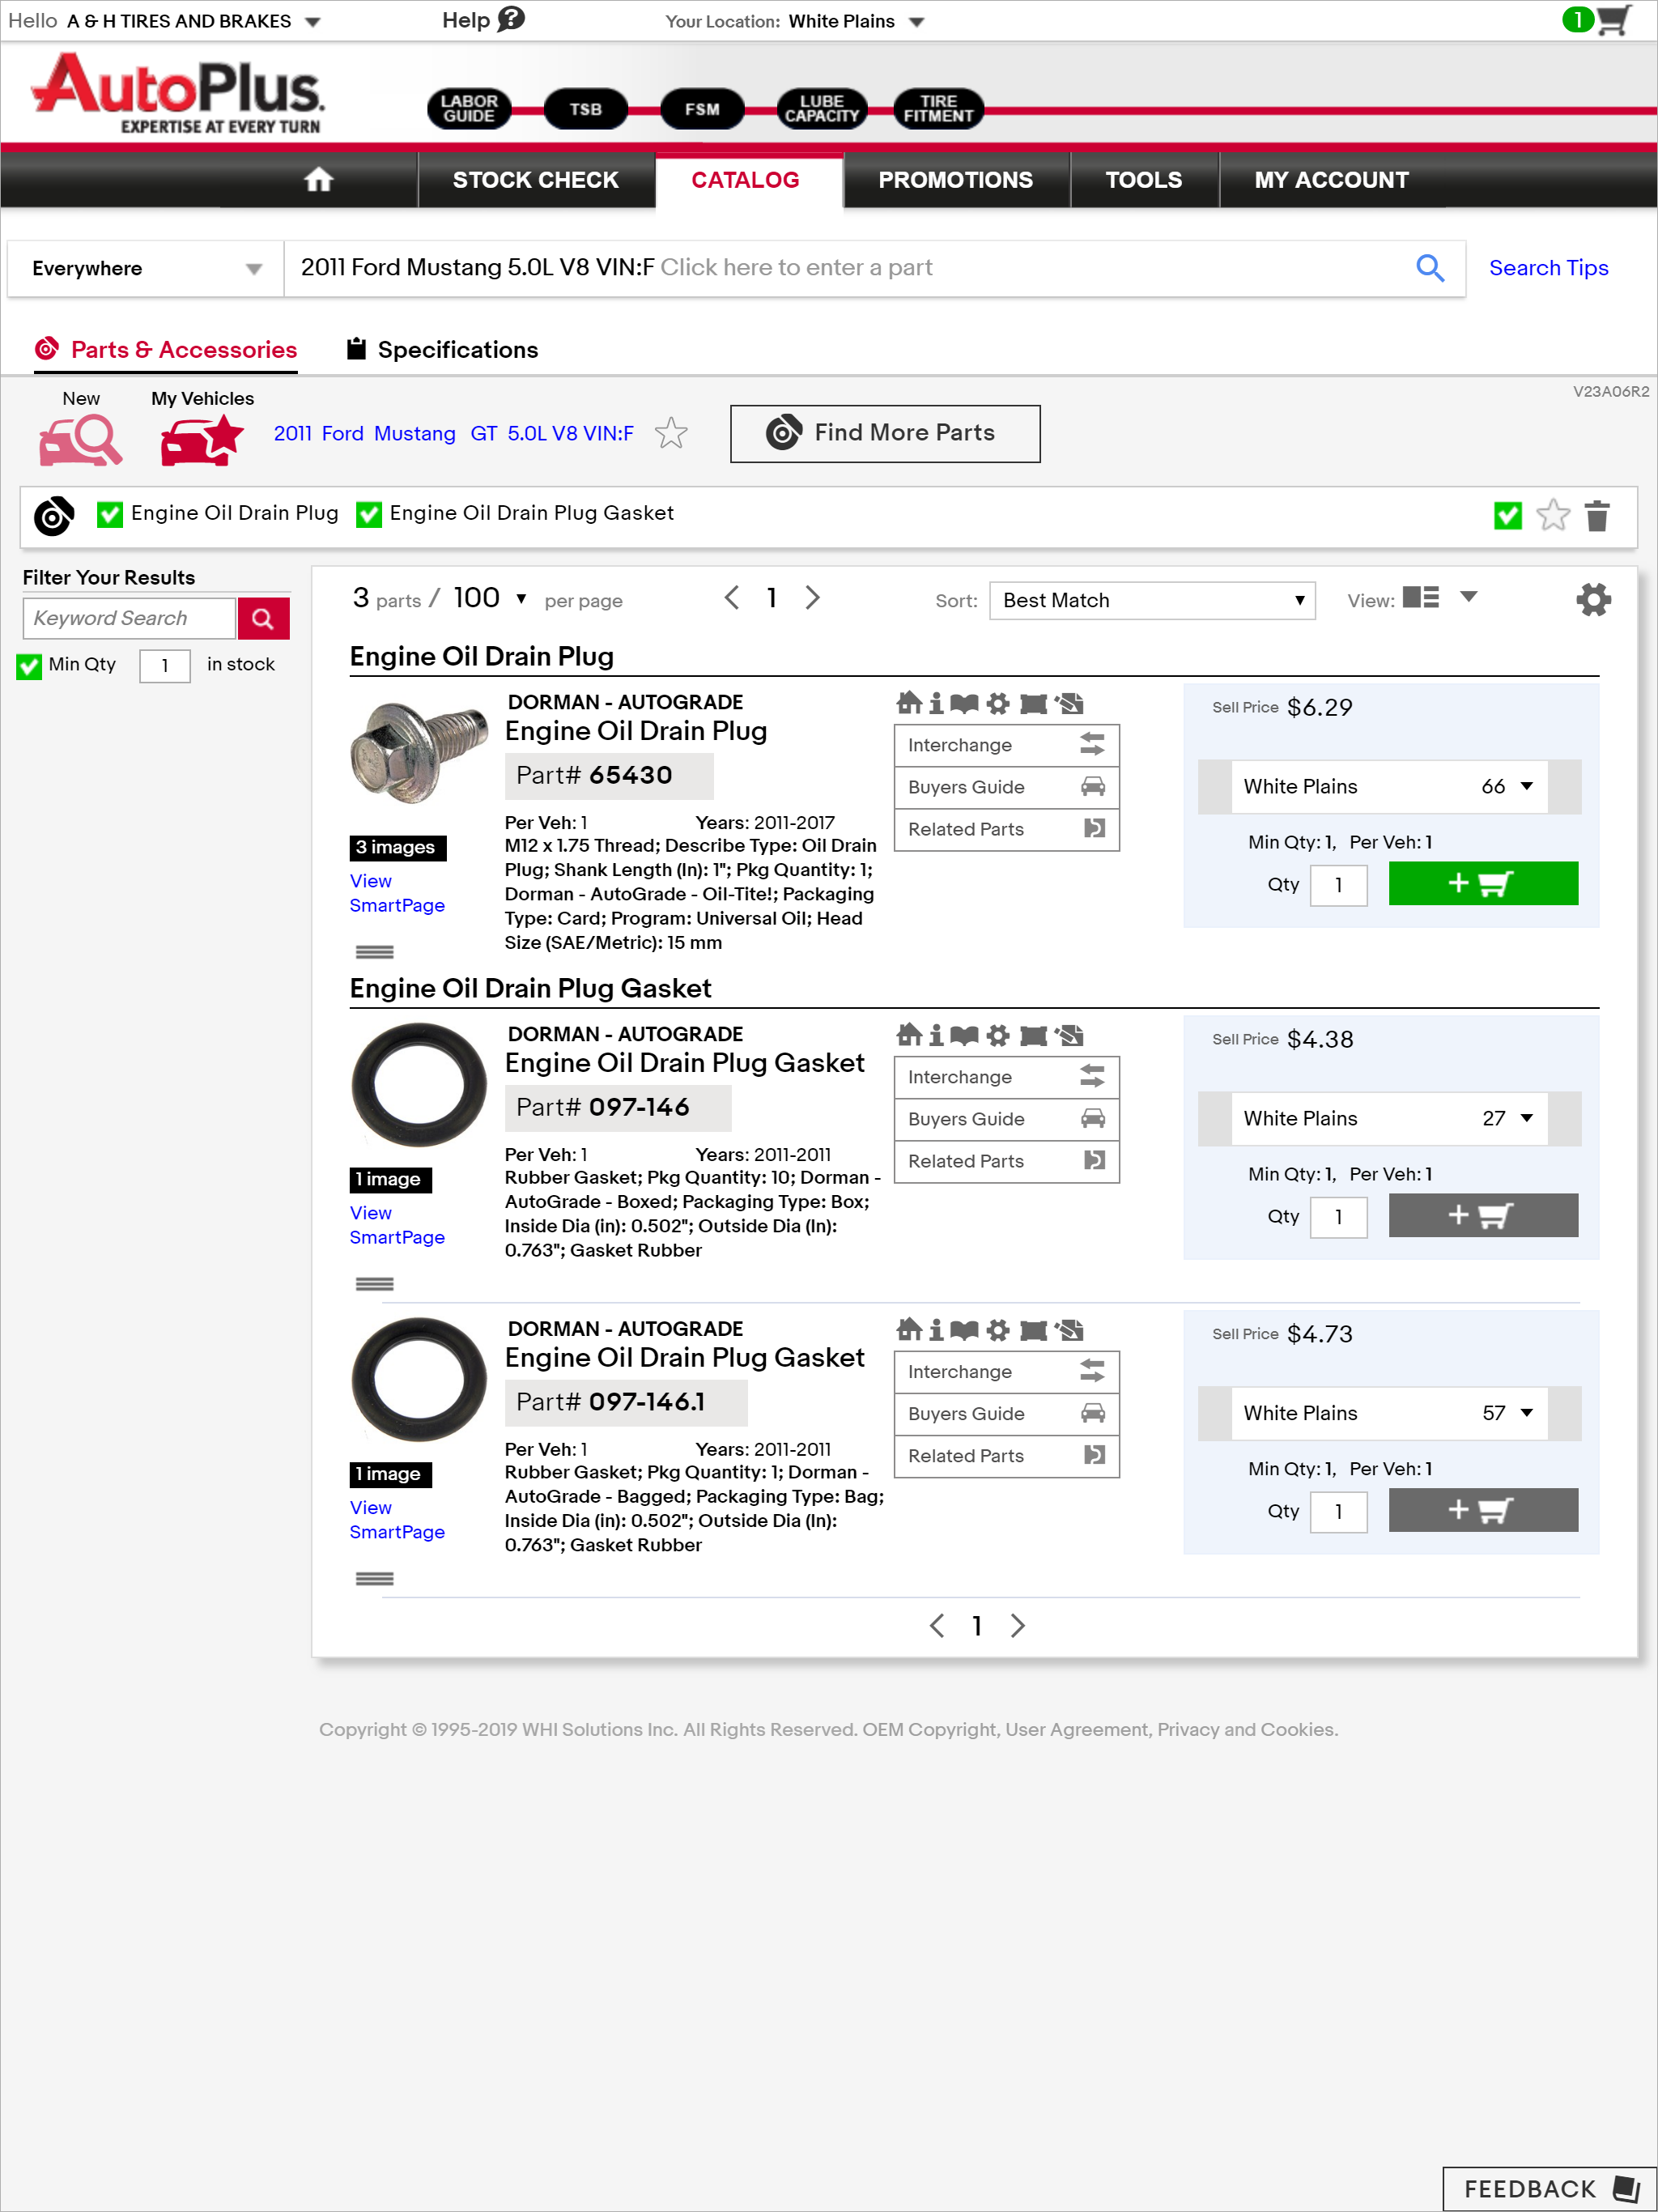Disable the Min Qty in stock filter

(29, 666)
